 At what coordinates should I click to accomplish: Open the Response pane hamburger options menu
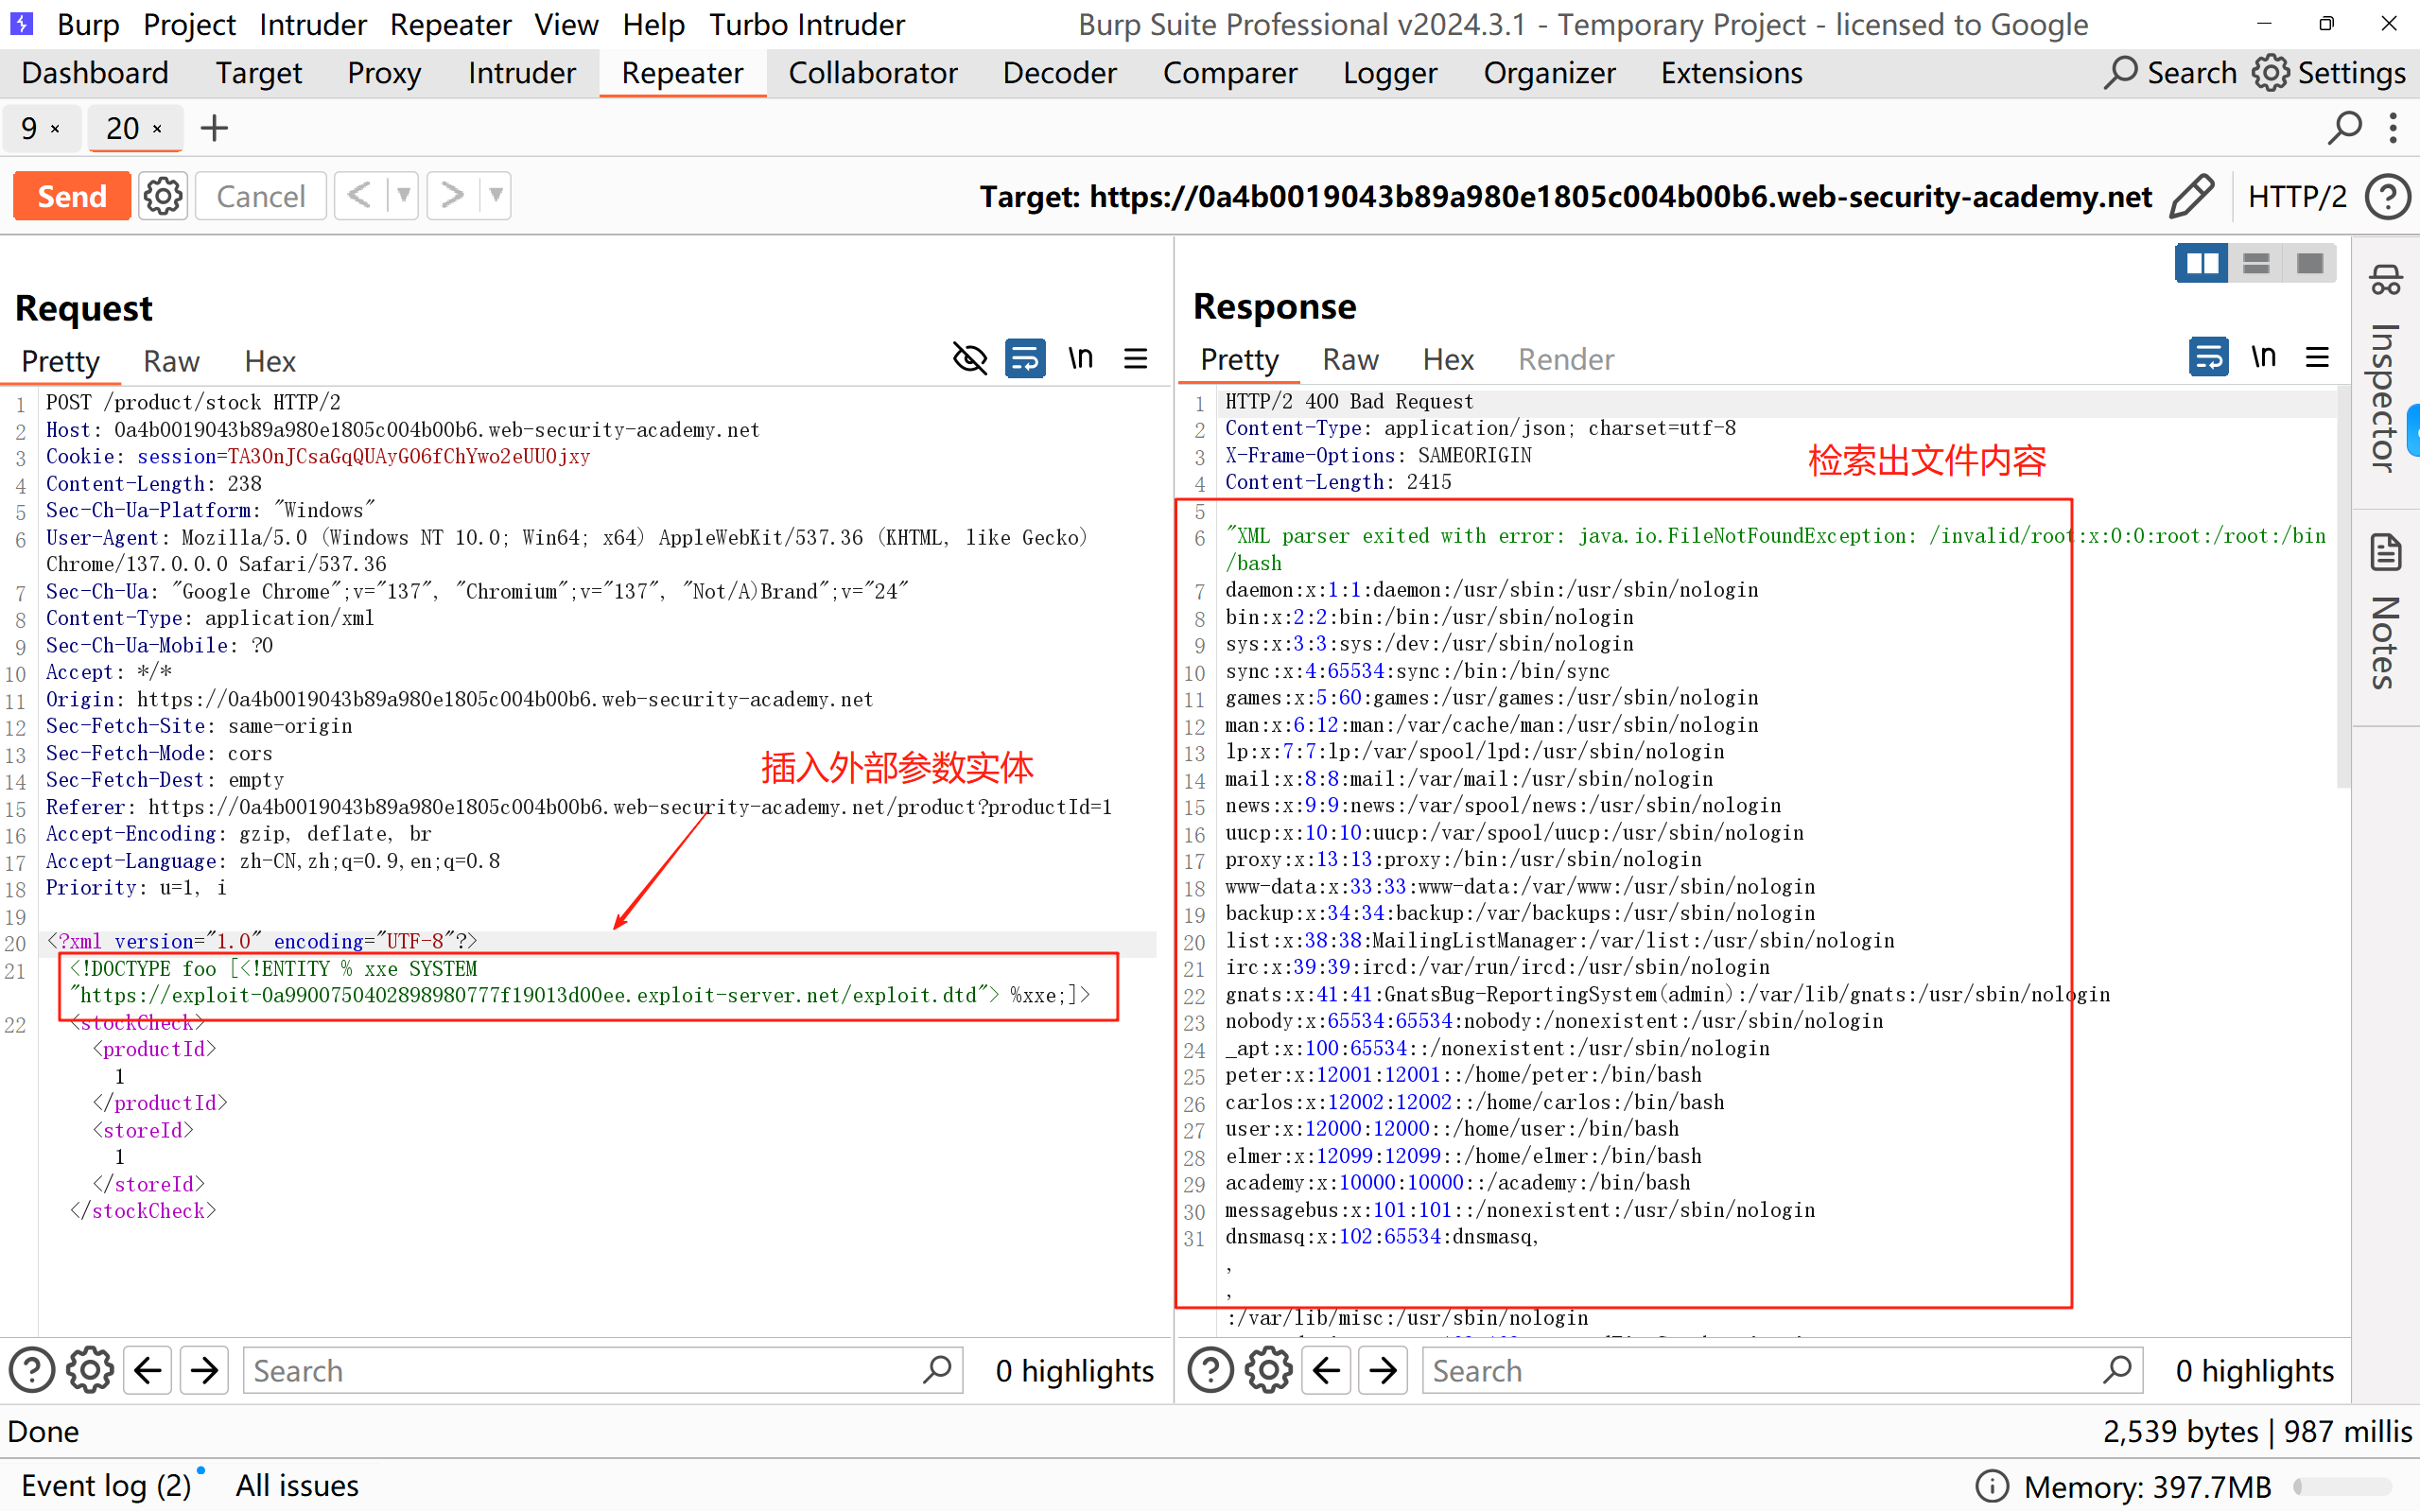[2317, 357]
